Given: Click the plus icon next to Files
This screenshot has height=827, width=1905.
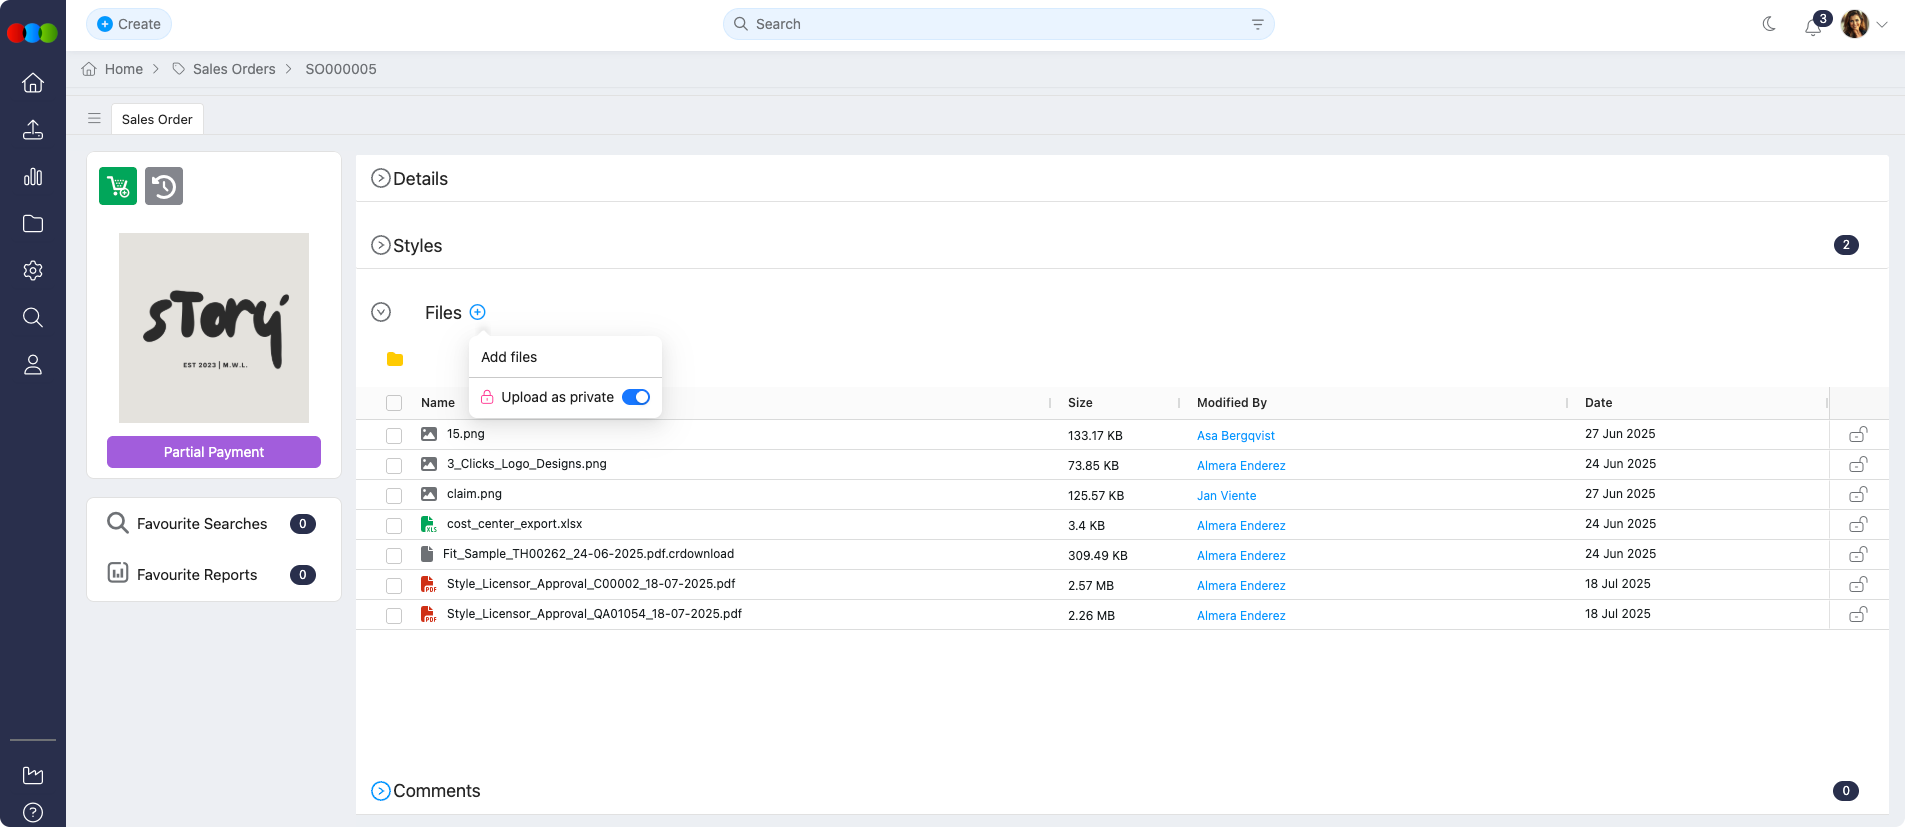Looking at the screenshot, I should [478, 312].
